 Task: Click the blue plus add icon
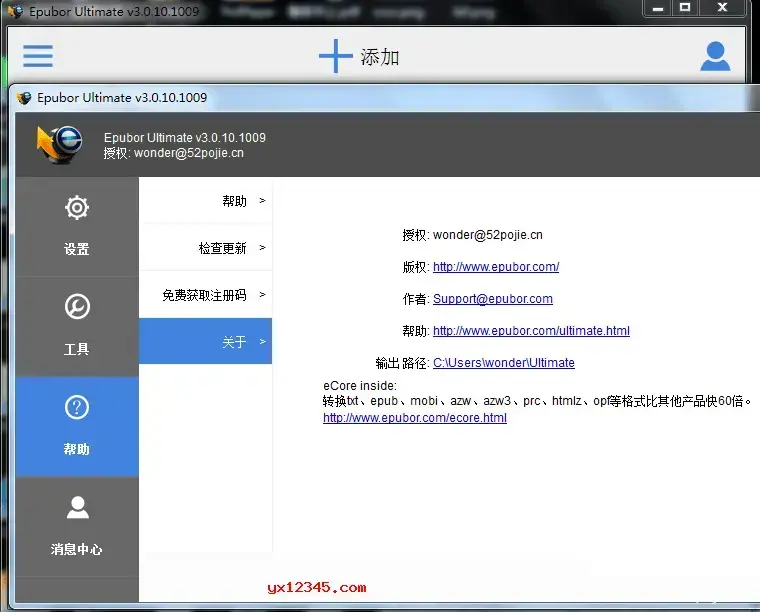tap(335, 56)
